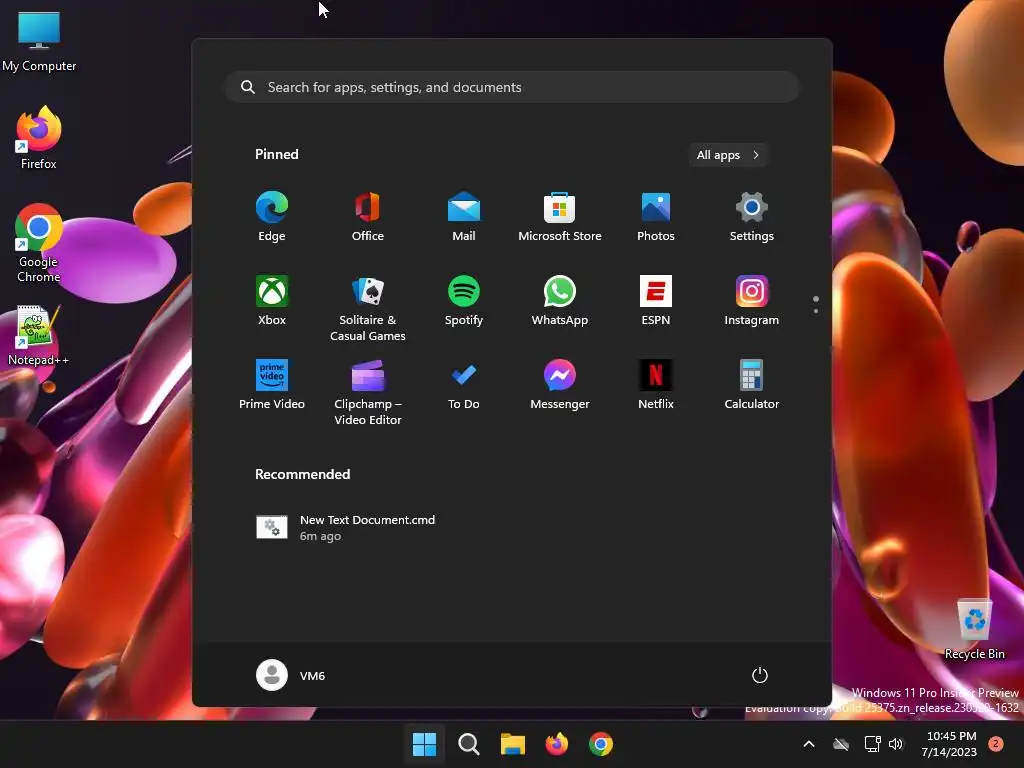
Task: Select the My Computer desktop icon
Action: point(39,41)
